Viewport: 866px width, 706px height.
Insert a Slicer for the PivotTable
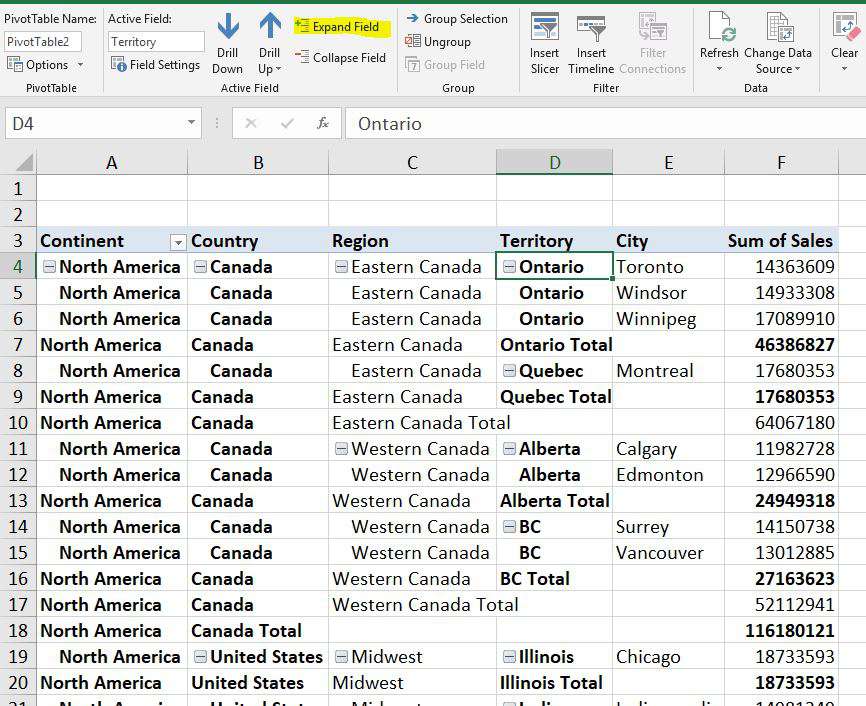click(x=544, y=40)
